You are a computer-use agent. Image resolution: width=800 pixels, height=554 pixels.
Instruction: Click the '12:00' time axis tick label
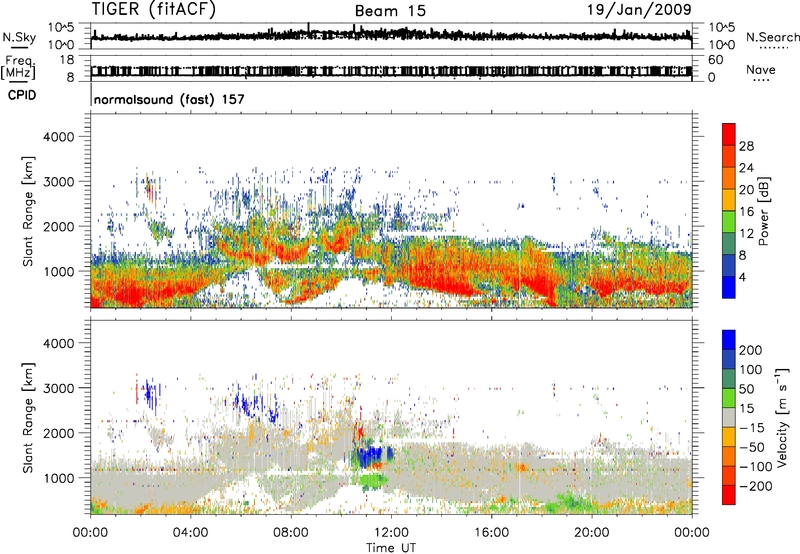click(391, 533)
